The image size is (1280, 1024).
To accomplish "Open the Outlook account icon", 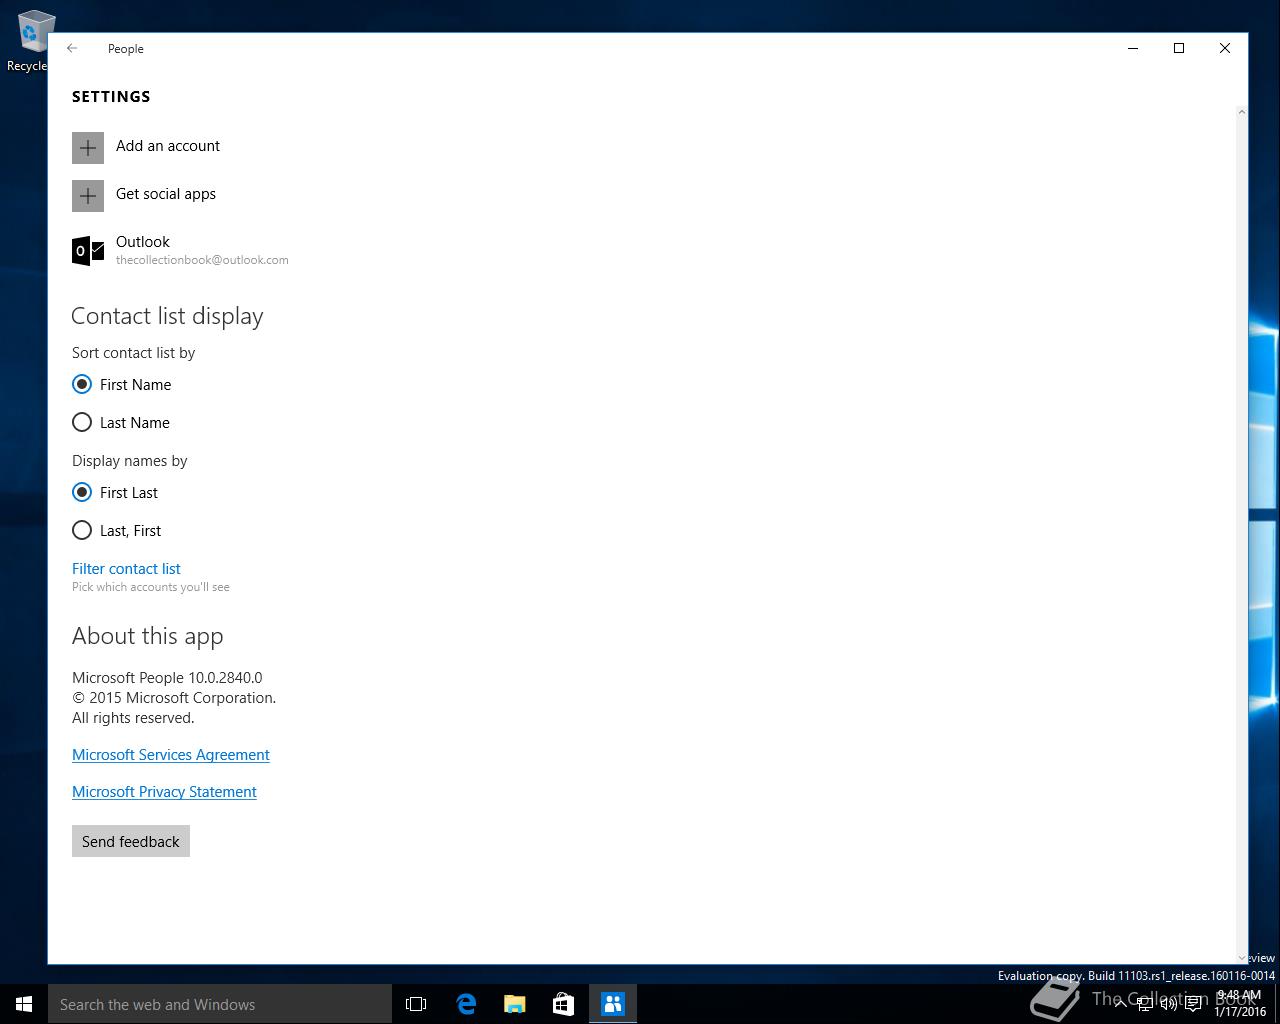I will [88, 251].
